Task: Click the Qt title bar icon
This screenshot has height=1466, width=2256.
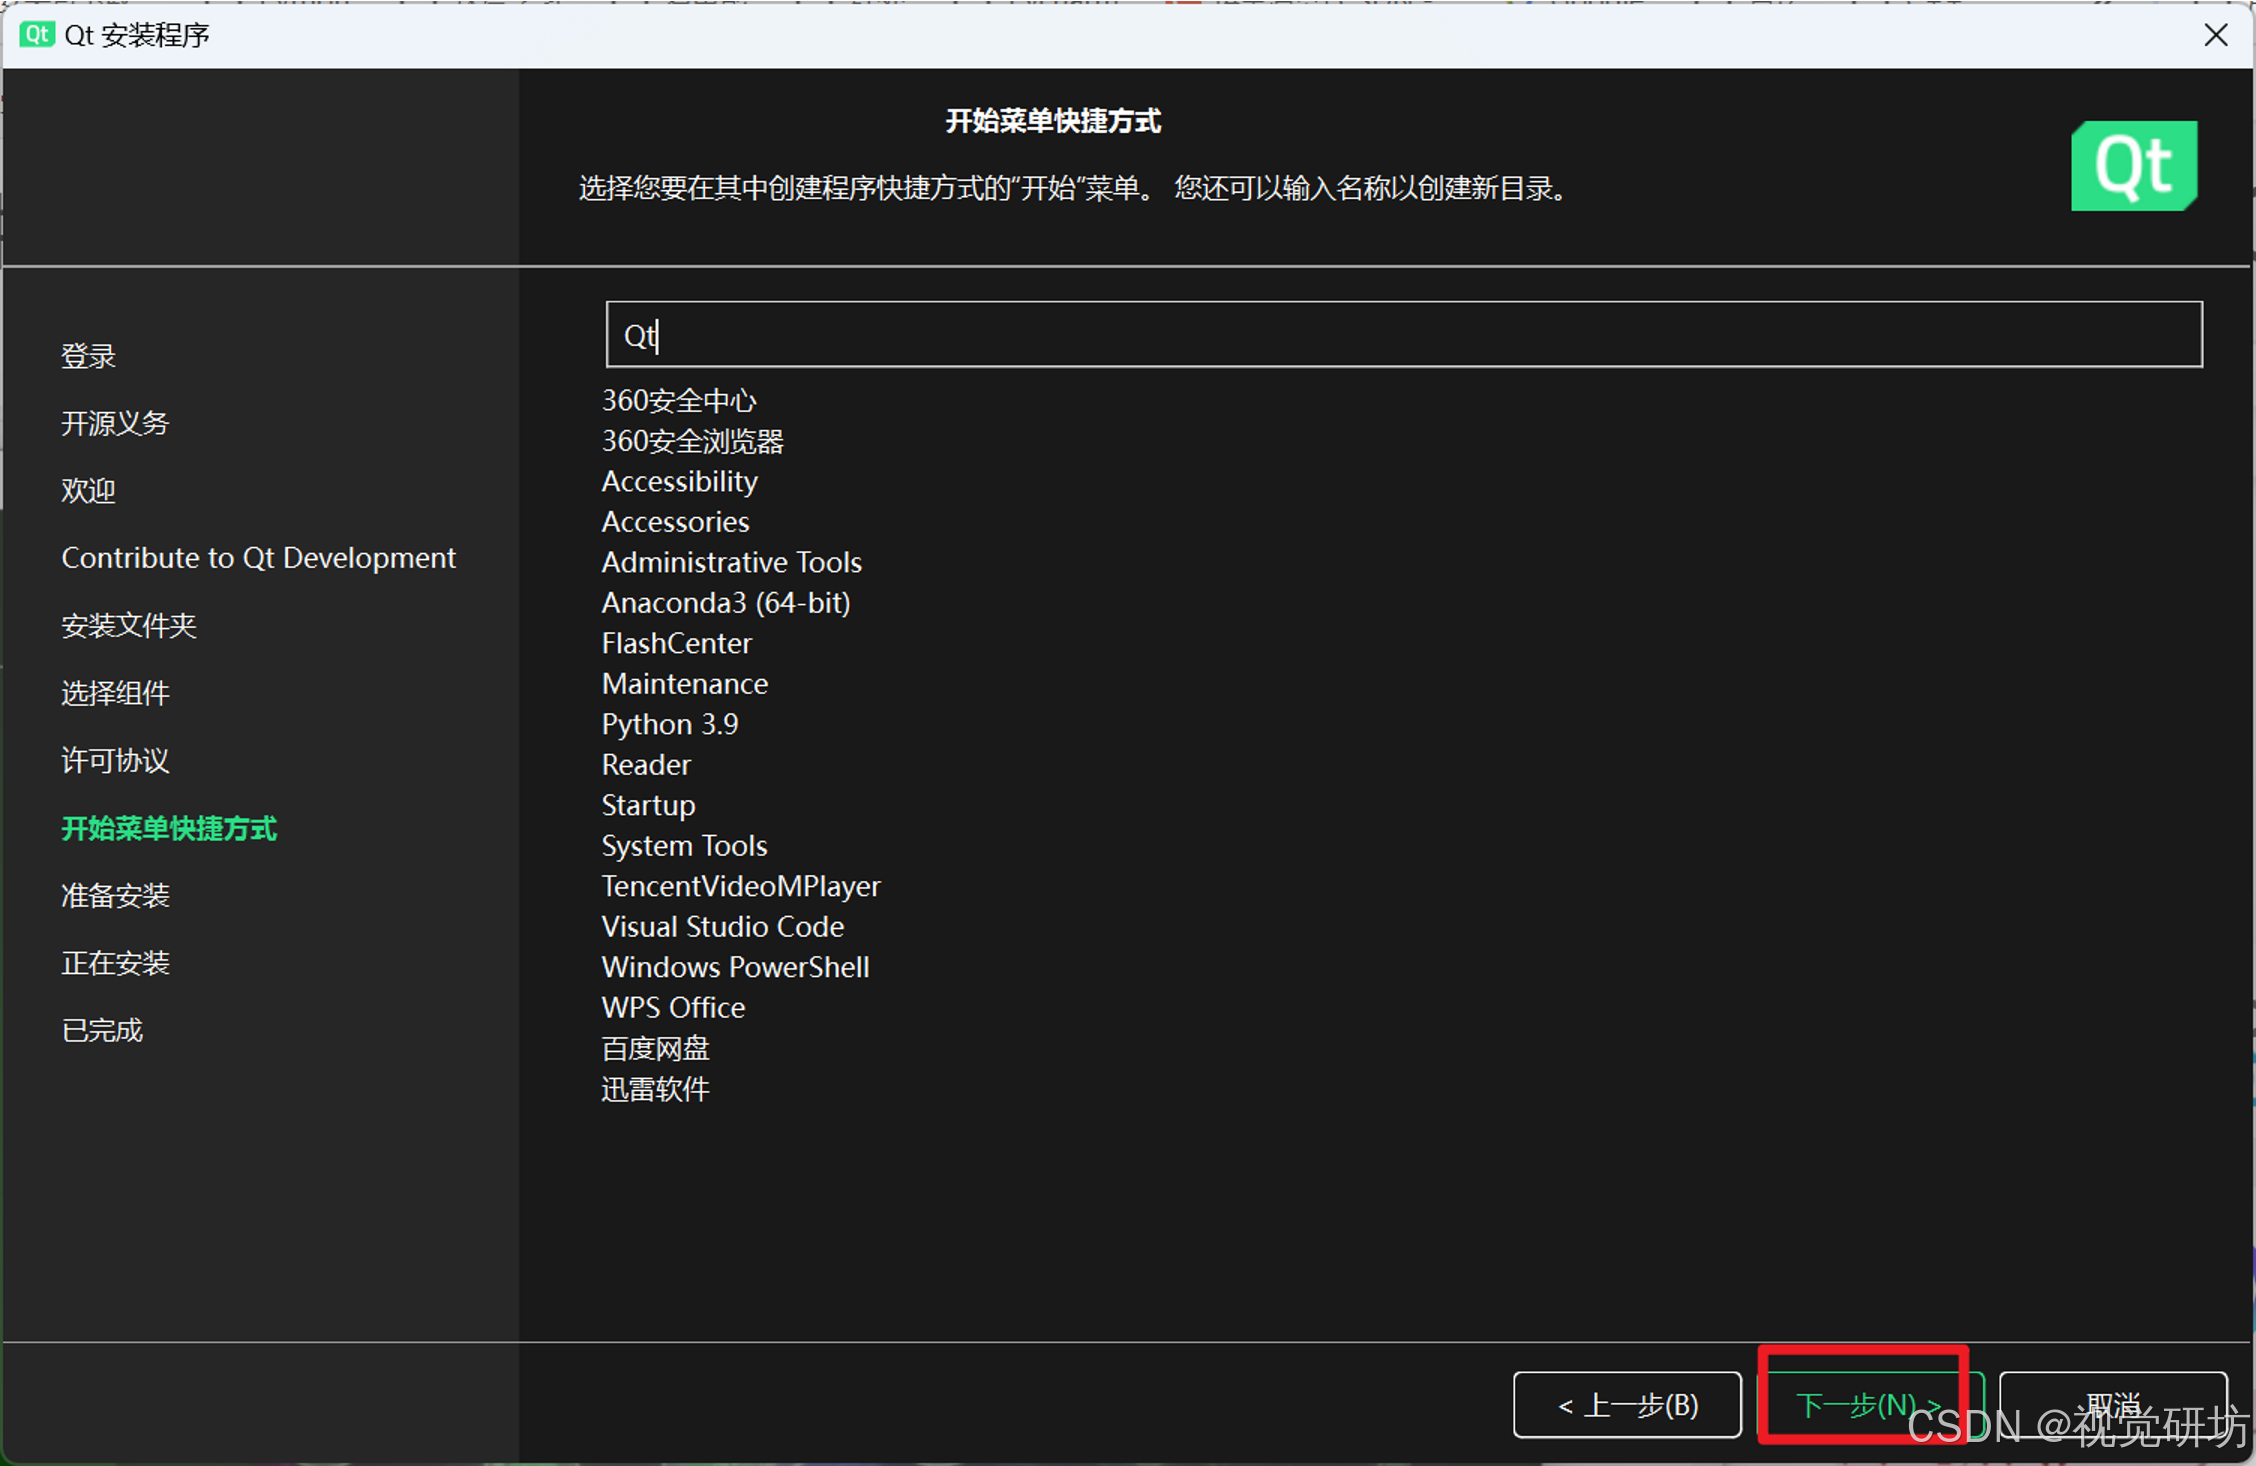Action: pyautogui.click(x=37, y=34)
